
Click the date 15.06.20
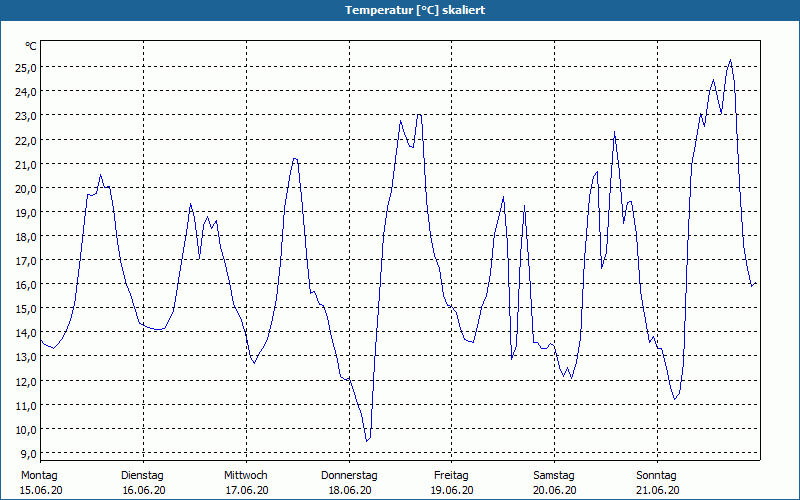point(41,490)
